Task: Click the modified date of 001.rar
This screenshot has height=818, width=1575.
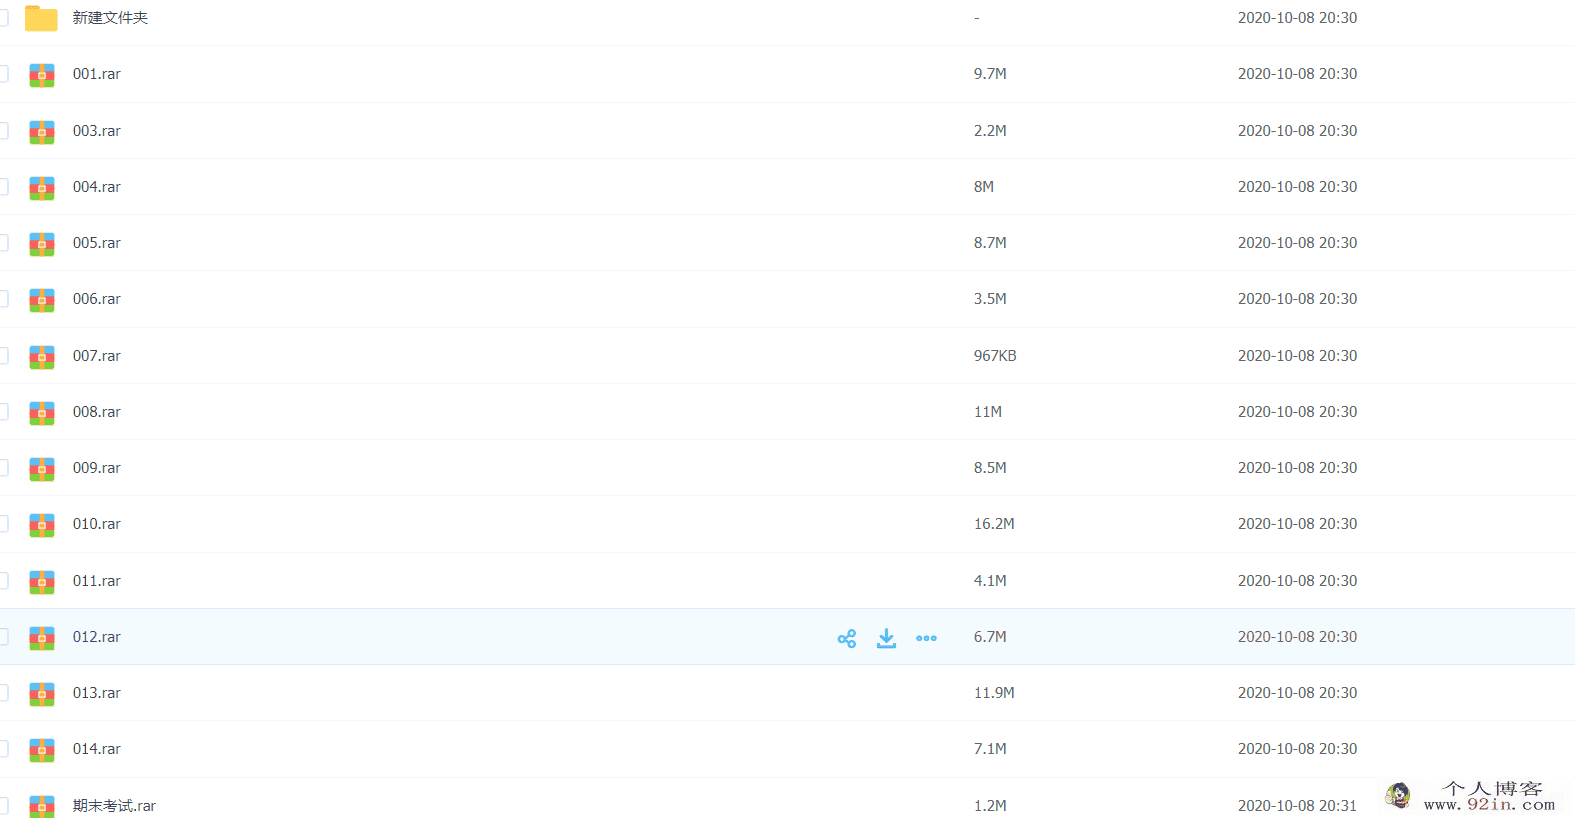Action: 1297,74
